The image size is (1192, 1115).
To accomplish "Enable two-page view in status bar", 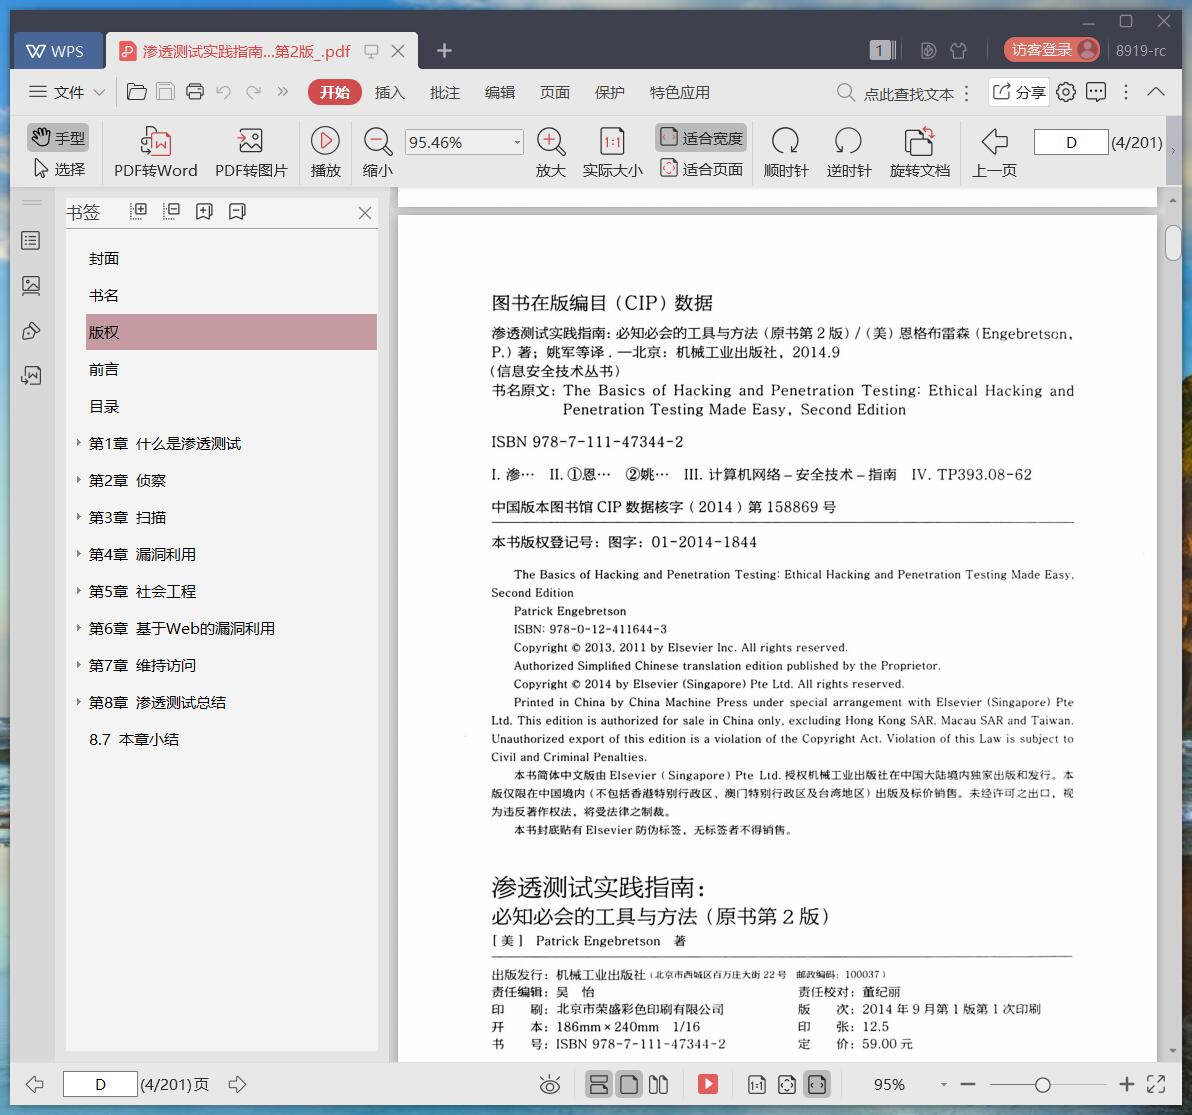I will pos(658,1085).
